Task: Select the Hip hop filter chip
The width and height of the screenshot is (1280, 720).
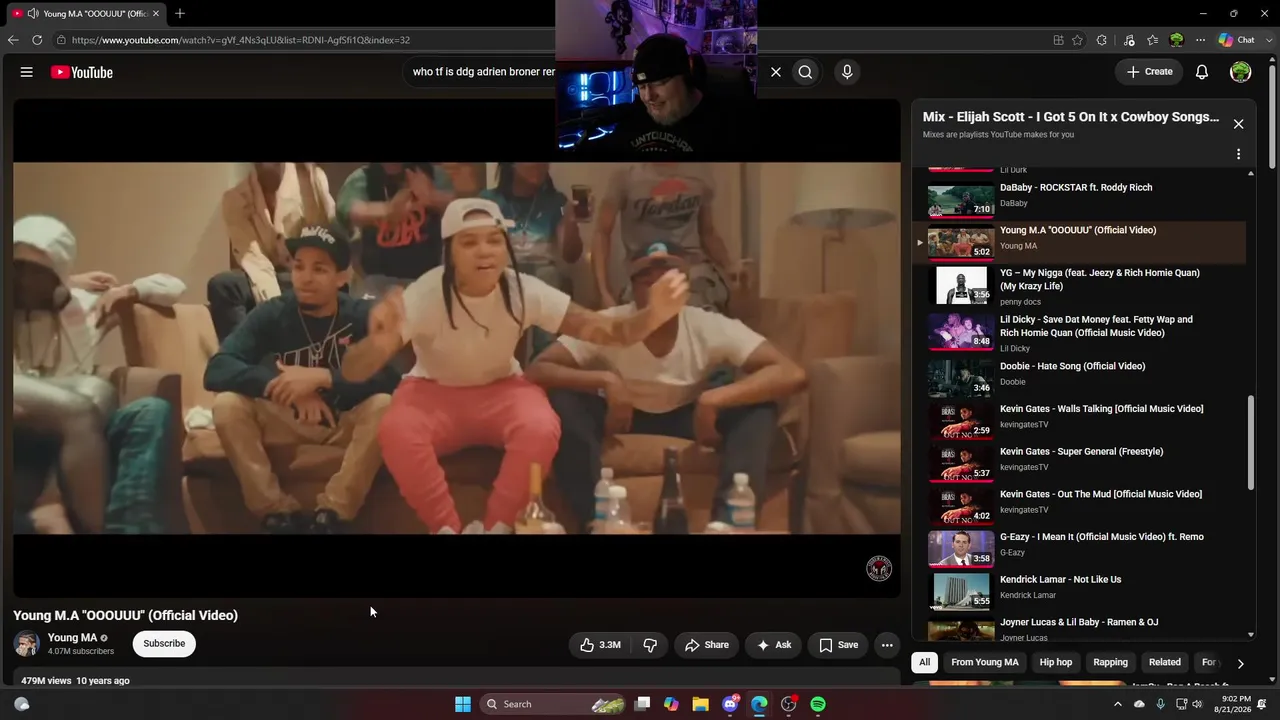Action: coord(1056,662)
